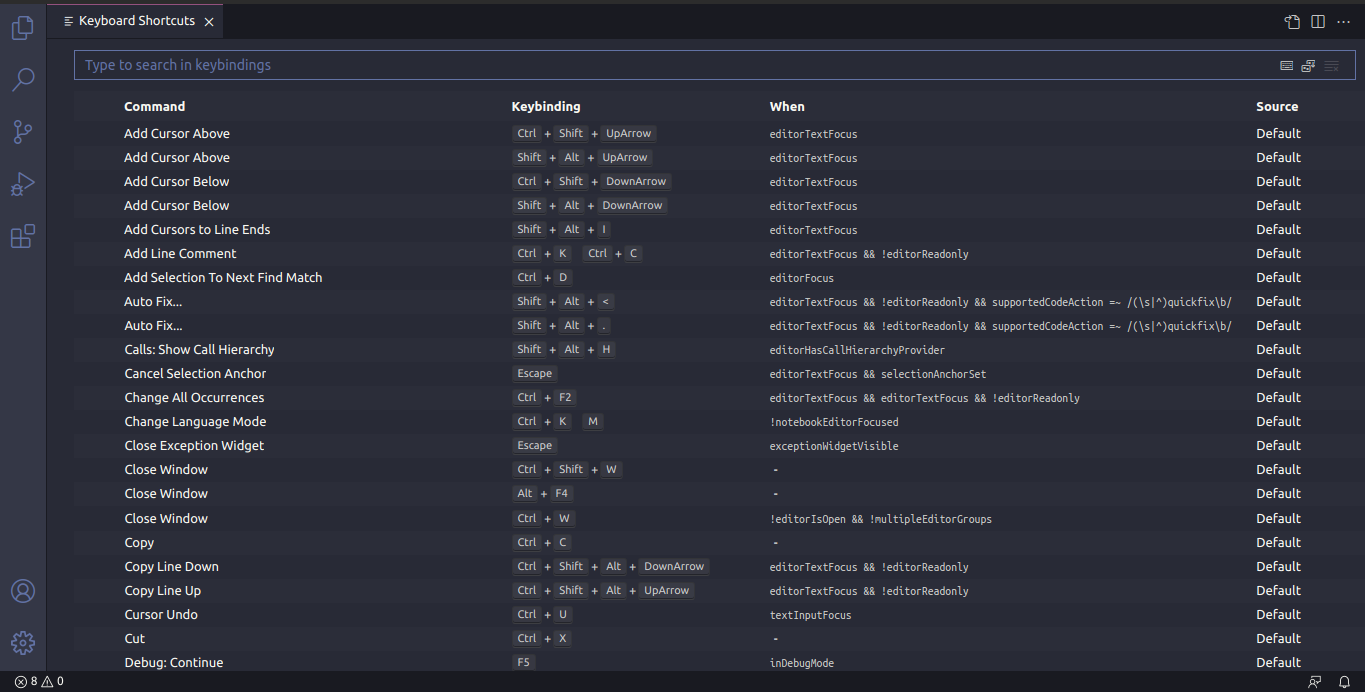Viewport: 1365px width, 692px height.
Task: Sort by the Command column header
Action: (x=154, y=106)
